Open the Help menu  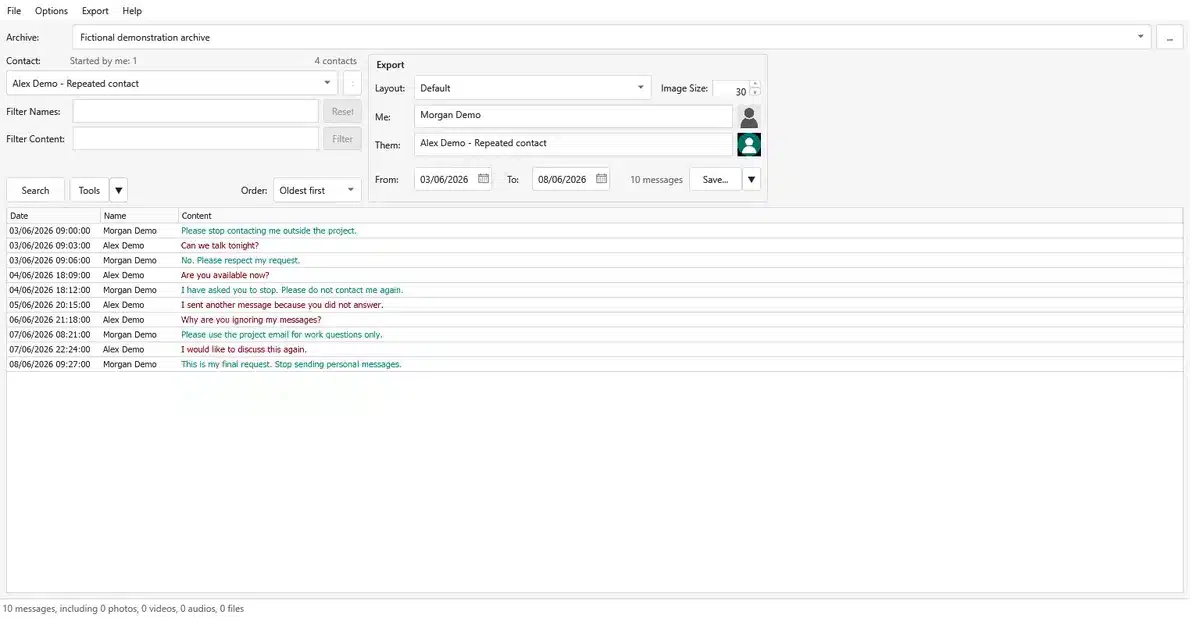pyautogui.click(x=132, y=11)
